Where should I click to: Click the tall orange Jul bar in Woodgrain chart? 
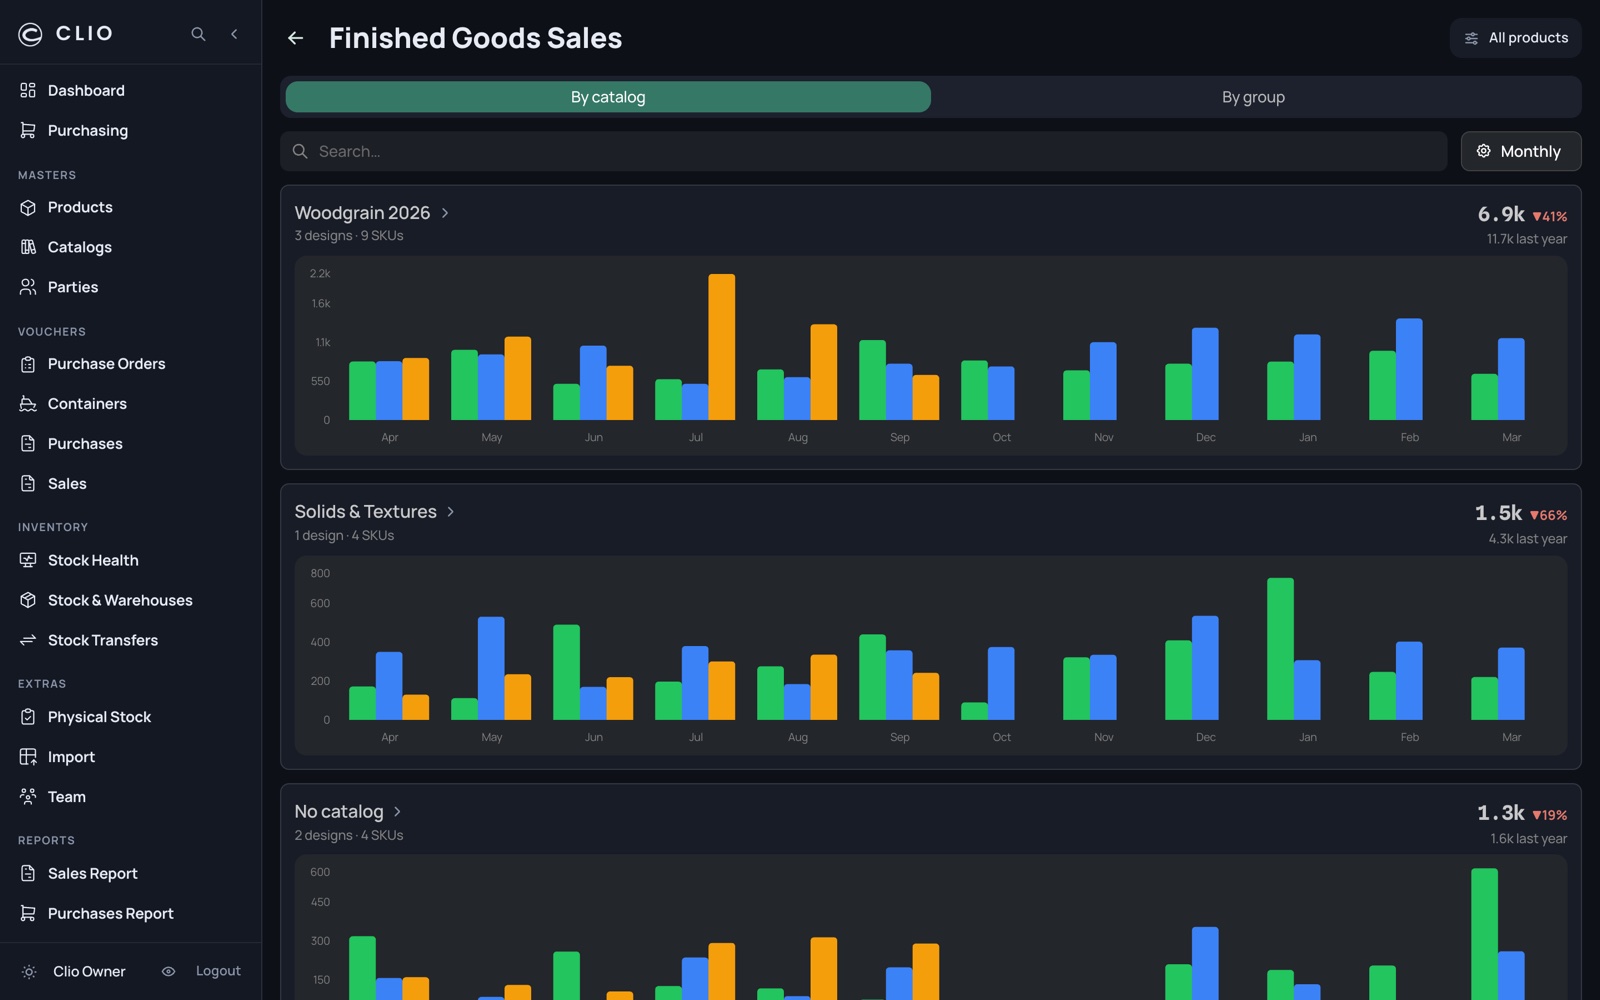(x=721, y=347)
